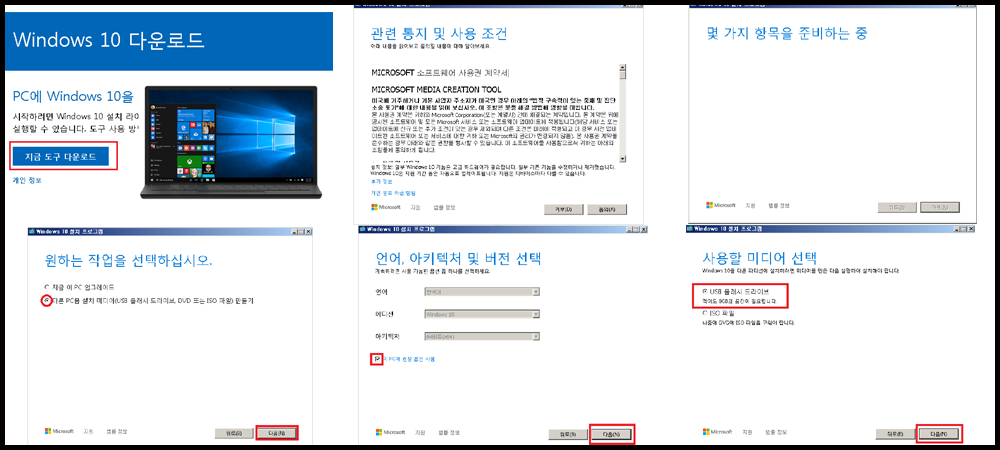Click the Microsoft logo in the preparing window

(x=721, y=205)
